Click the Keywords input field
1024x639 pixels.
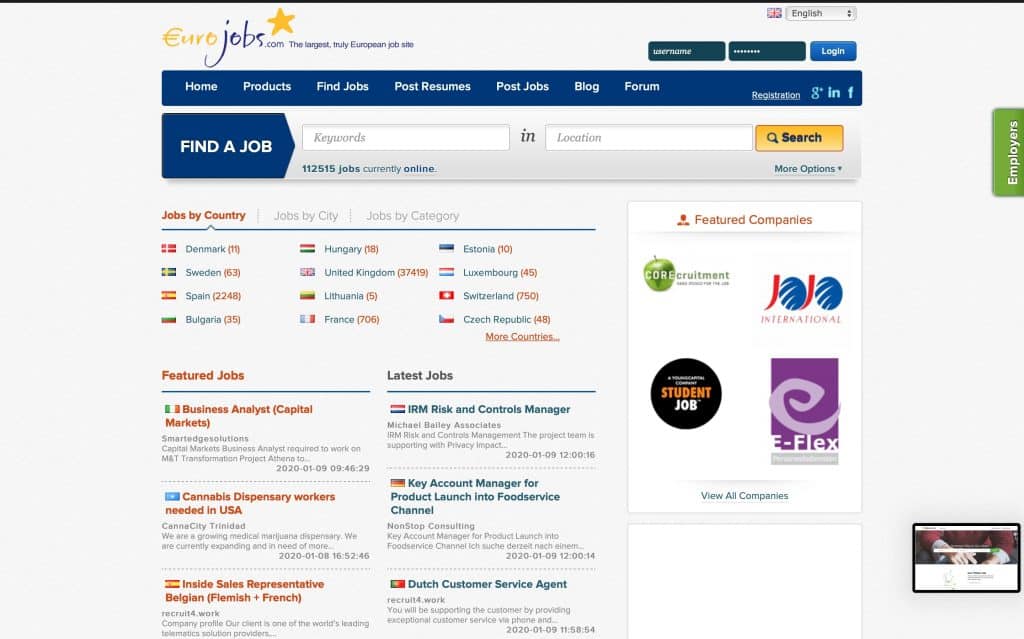(404, 137)
